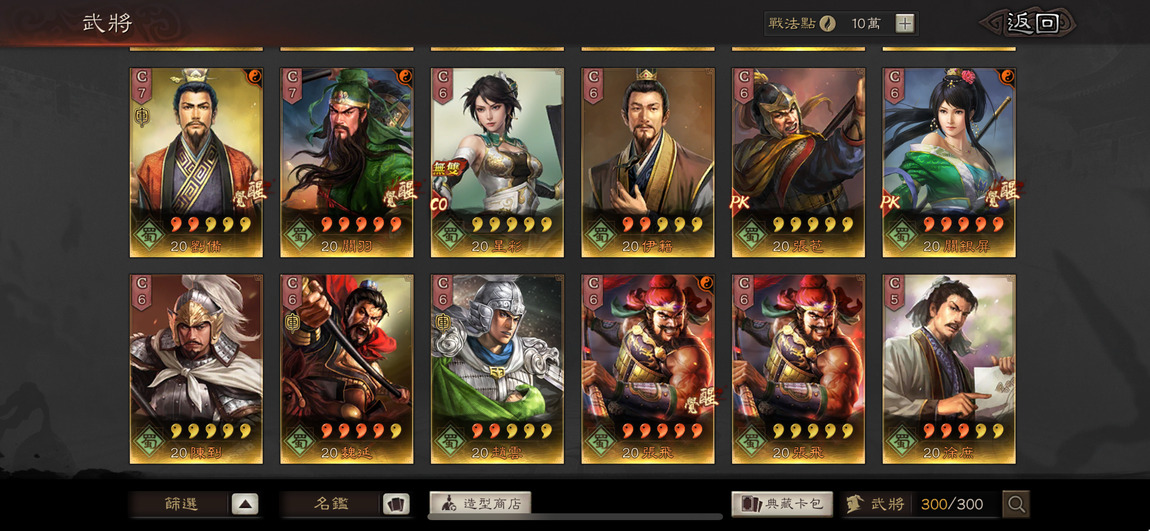Select the 關羽 officer card
The height and width of the screenshot is (531, 1150).
(x=347, y=162)
